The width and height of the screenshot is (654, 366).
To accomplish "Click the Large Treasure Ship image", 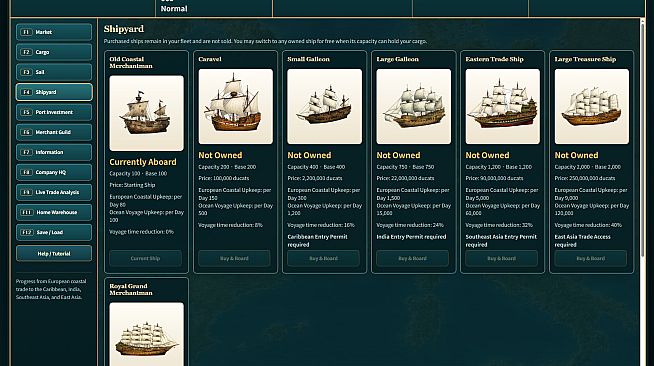I will click(591, 106).
